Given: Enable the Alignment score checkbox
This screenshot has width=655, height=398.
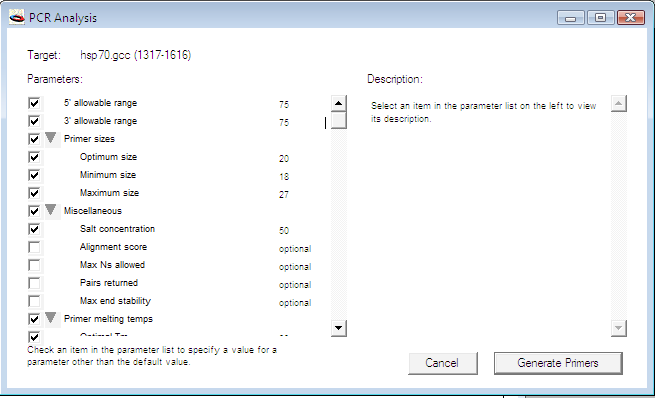Looking at the screenshot, I should (x=34, y=247).
